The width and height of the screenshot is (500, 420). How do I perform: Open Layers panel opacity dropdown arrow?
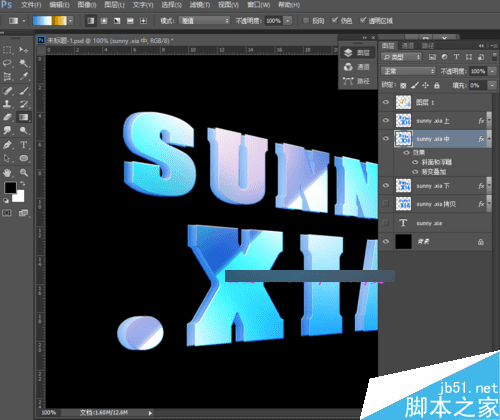(x=492, y=71)
